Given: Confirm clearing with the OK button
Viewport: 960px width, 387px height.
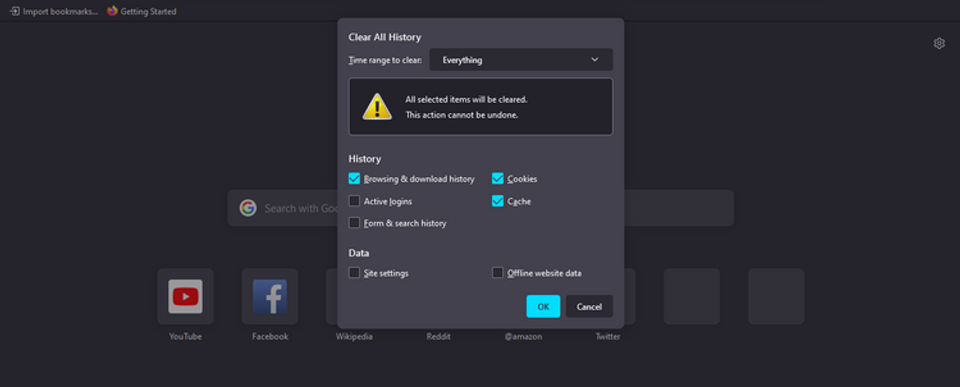Looking at the screenshot, I should [543, 307].
